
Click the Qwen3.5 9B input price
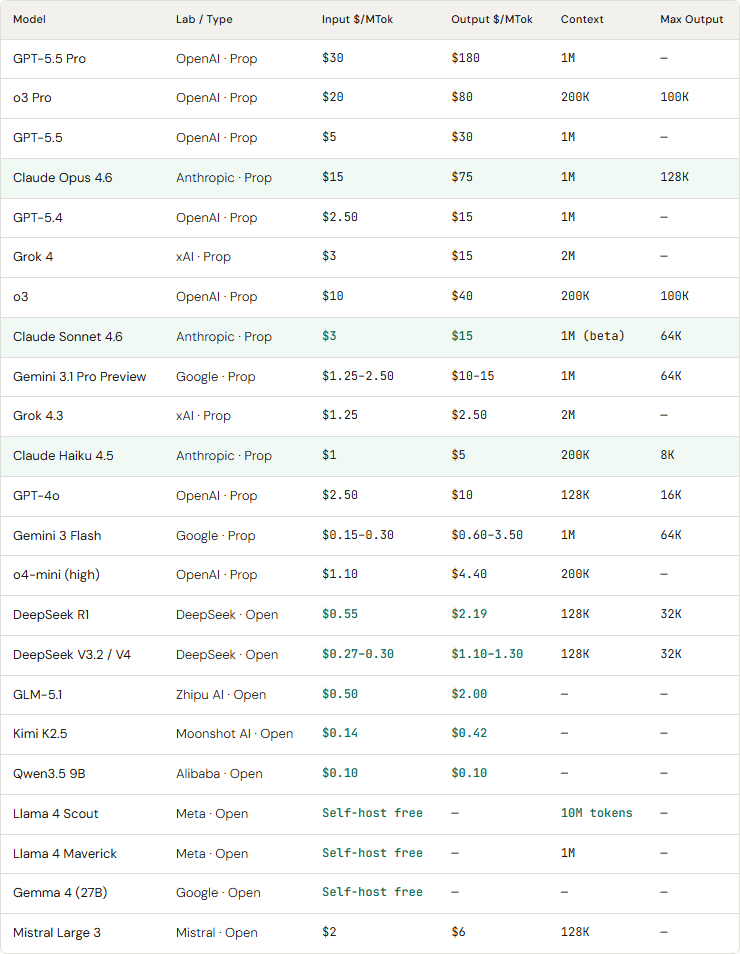point(340,773)
